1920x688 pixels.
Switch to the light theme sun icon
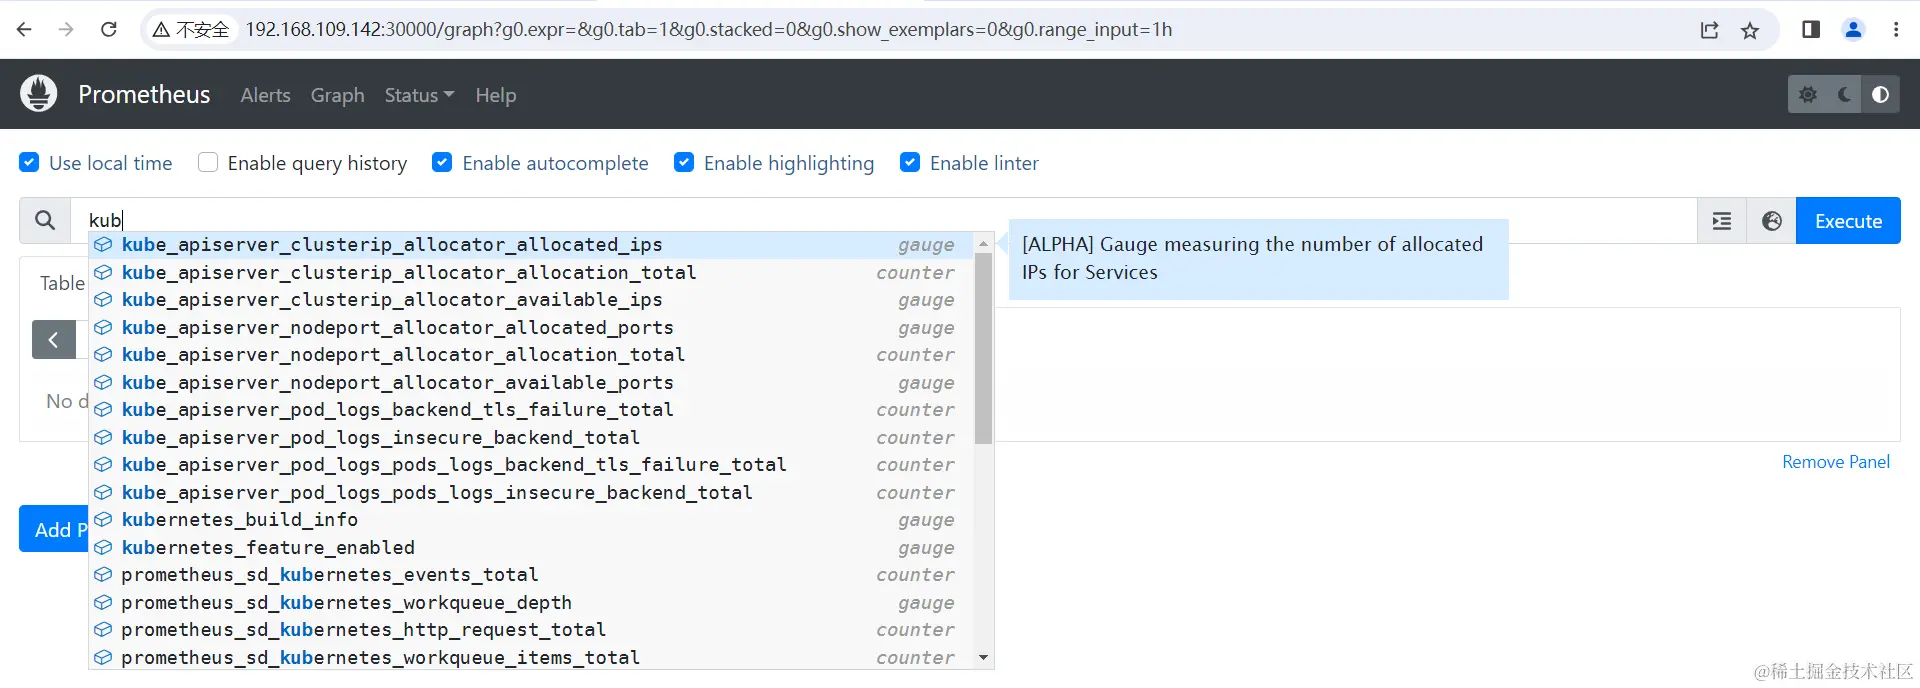coord(1808,95)
